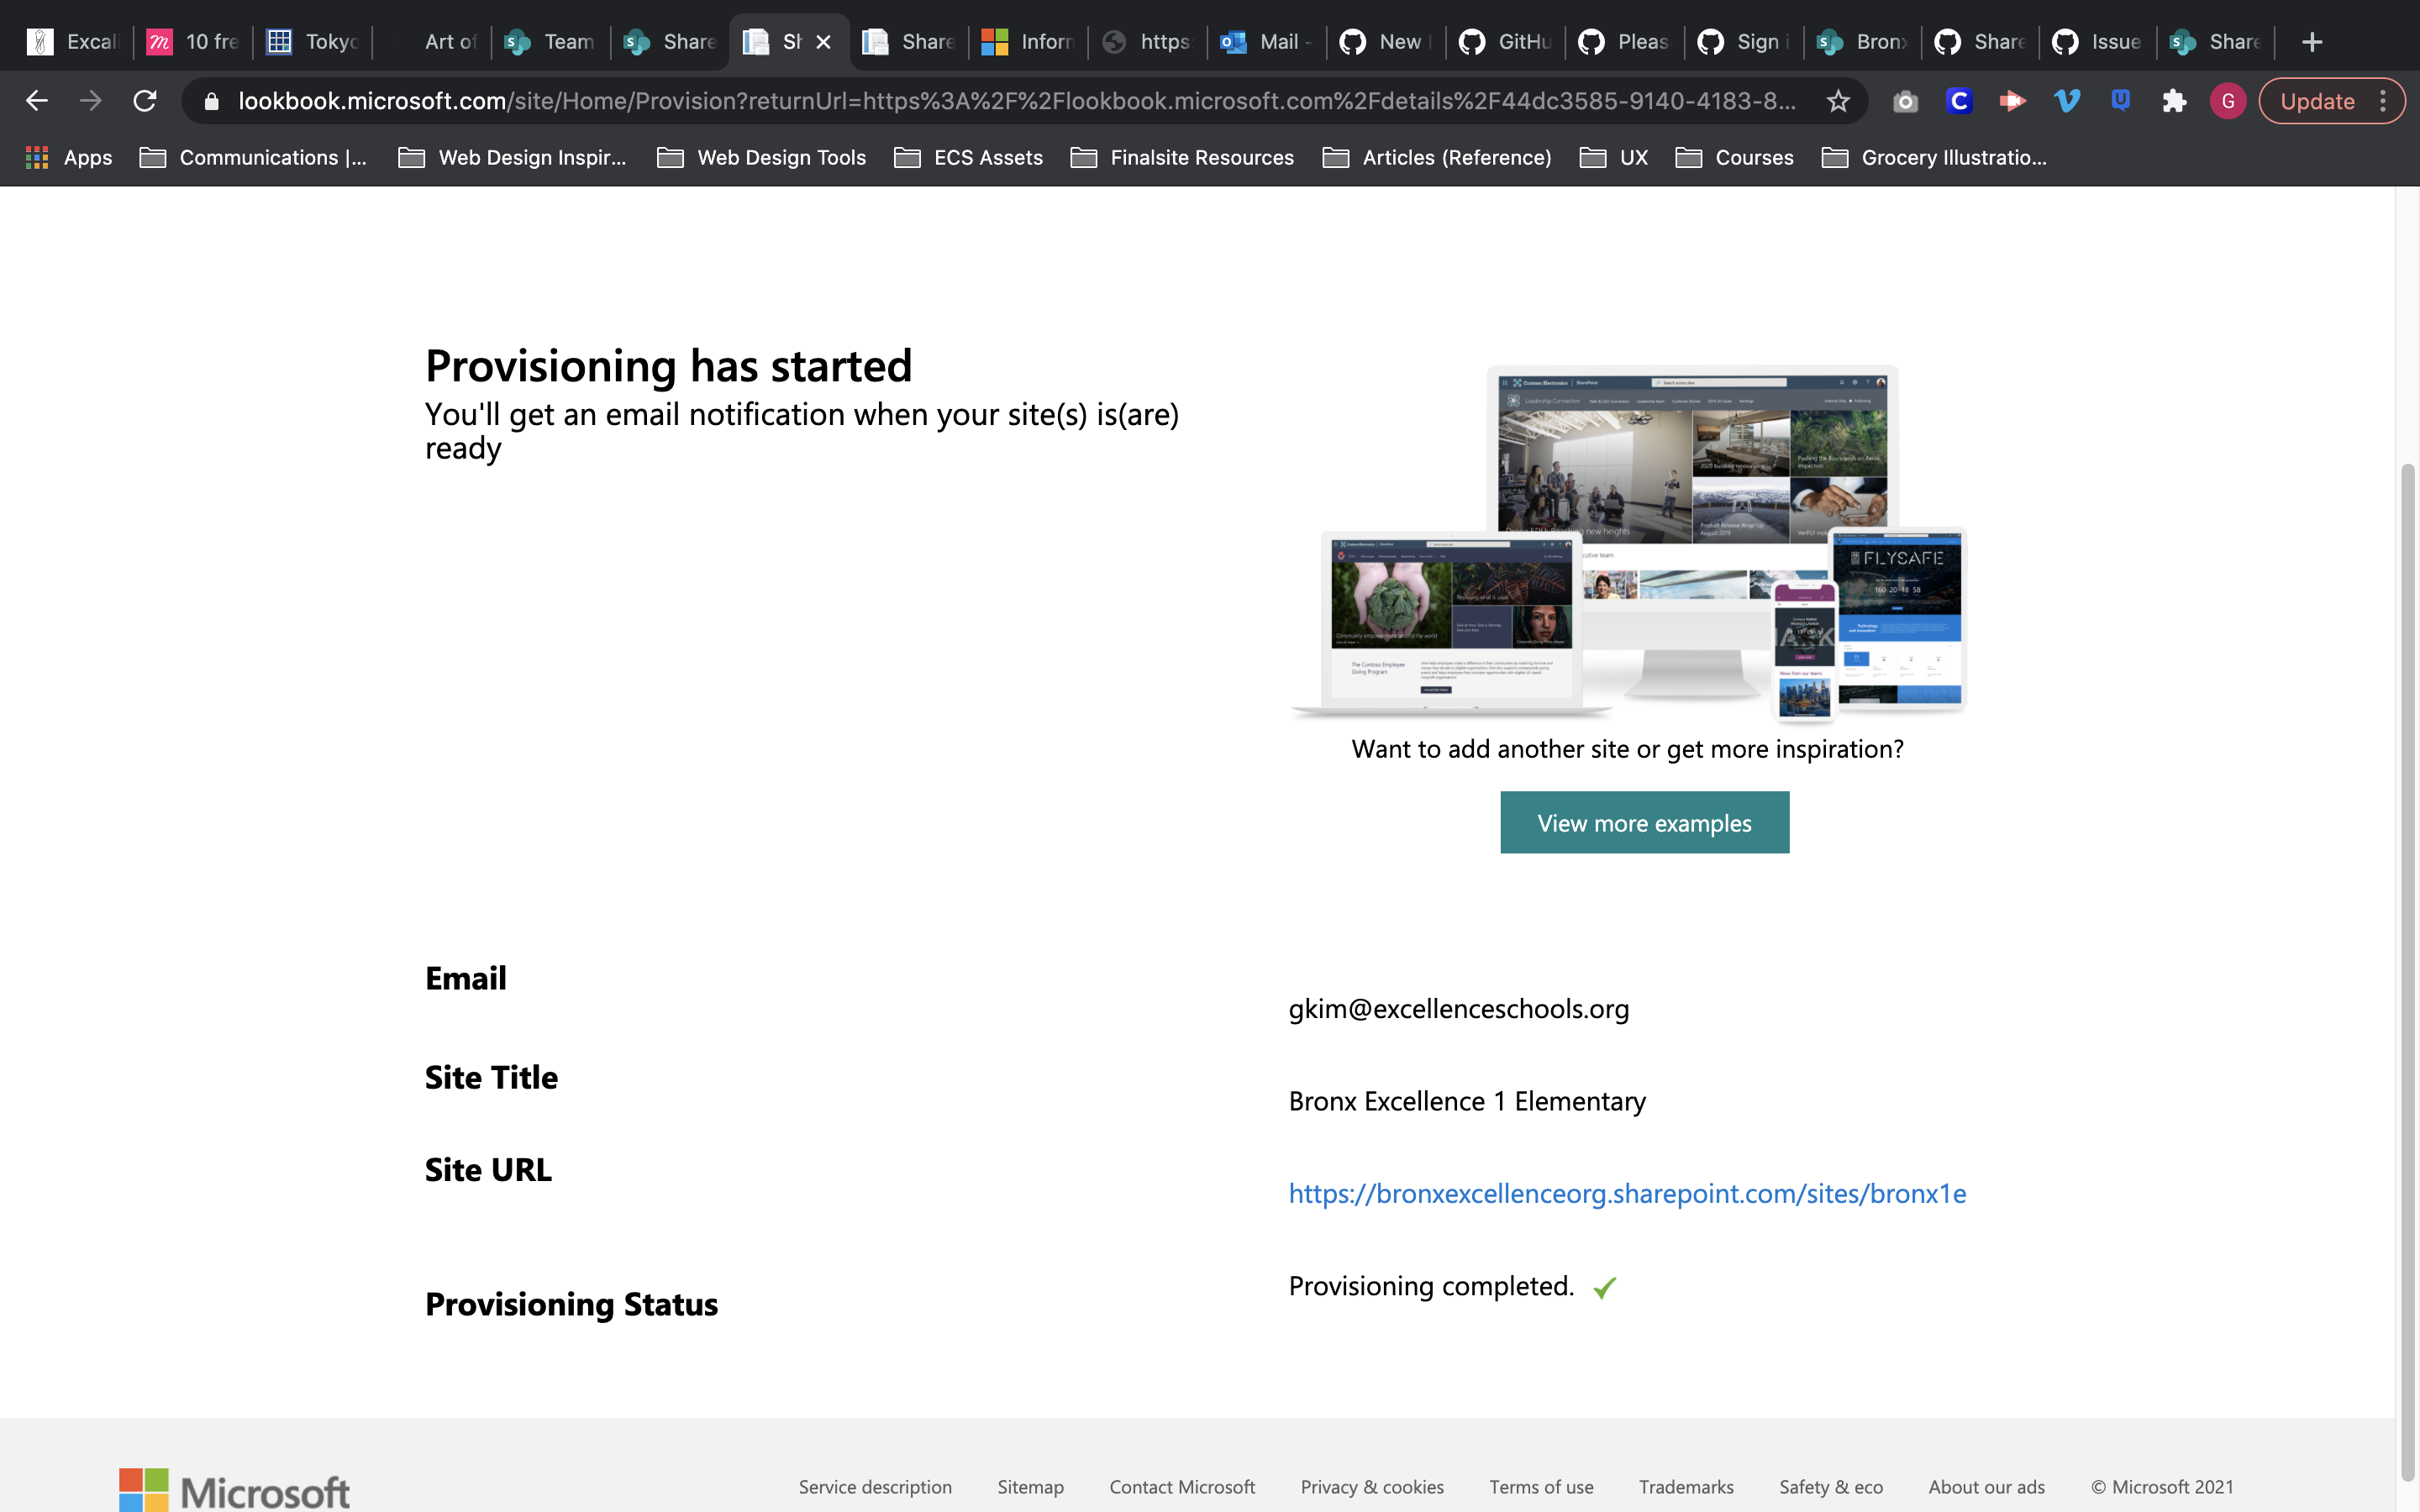Open the bronxexcellenceorg SharePoint site URL
2420x1512 pixels.
tap(1626, 1193)
